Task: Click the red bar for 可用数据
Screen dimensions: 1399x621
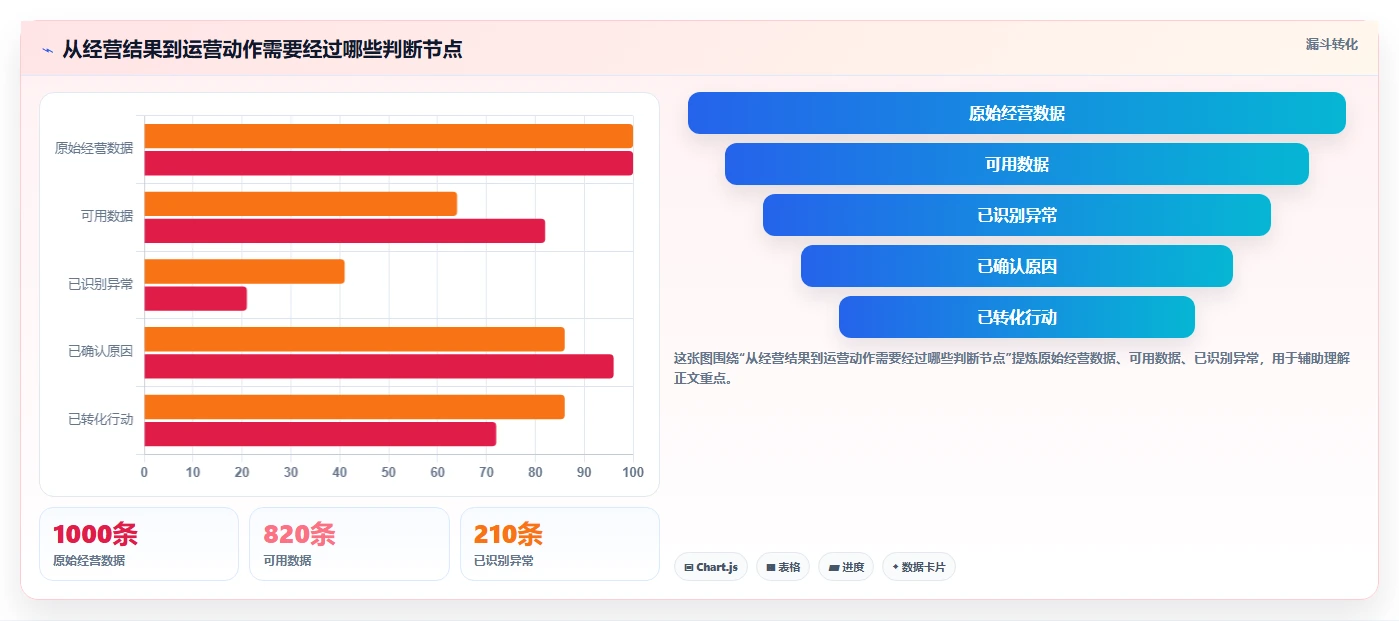Action: point(345,231)
